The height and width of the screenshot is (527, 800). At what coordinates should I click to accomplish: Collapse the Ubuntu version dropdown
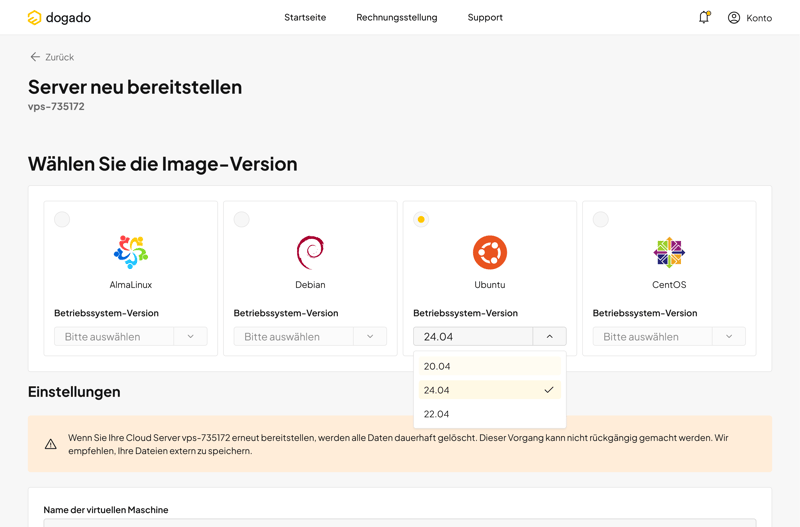tap(549, 337)
